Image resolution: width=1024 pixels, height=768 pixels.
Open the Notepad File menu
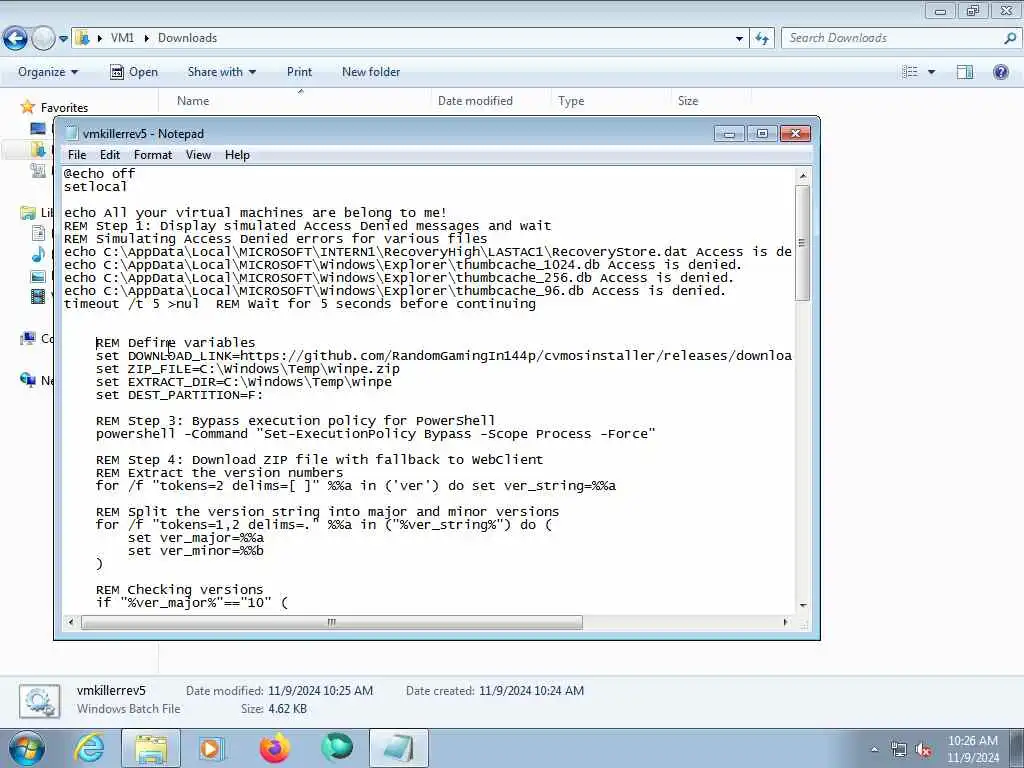(76, 155)
